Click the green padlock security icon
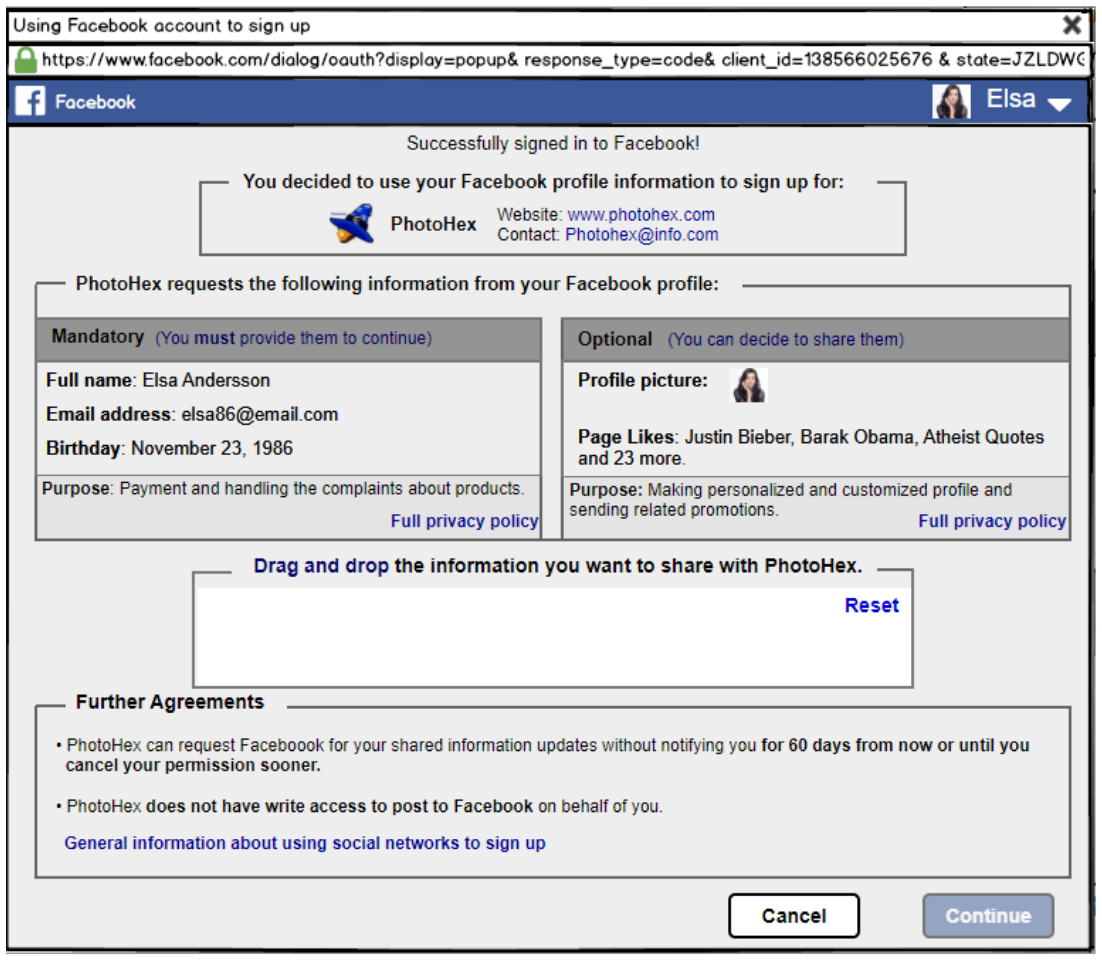The height and width of the screenshot is (960, 1102). coord(25,60)
